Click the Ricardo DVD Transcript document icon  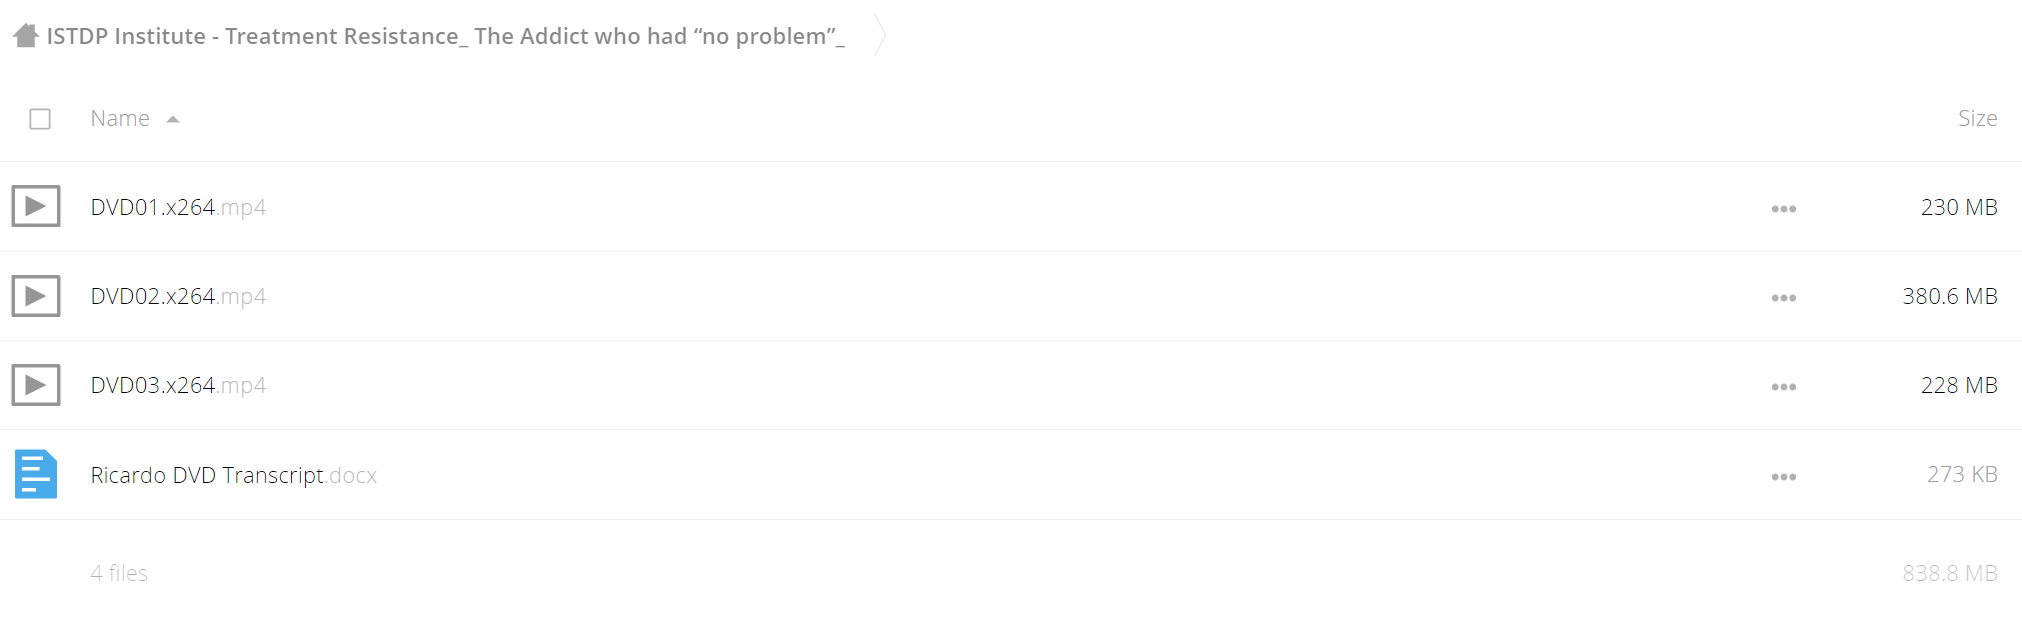[36, 474]
